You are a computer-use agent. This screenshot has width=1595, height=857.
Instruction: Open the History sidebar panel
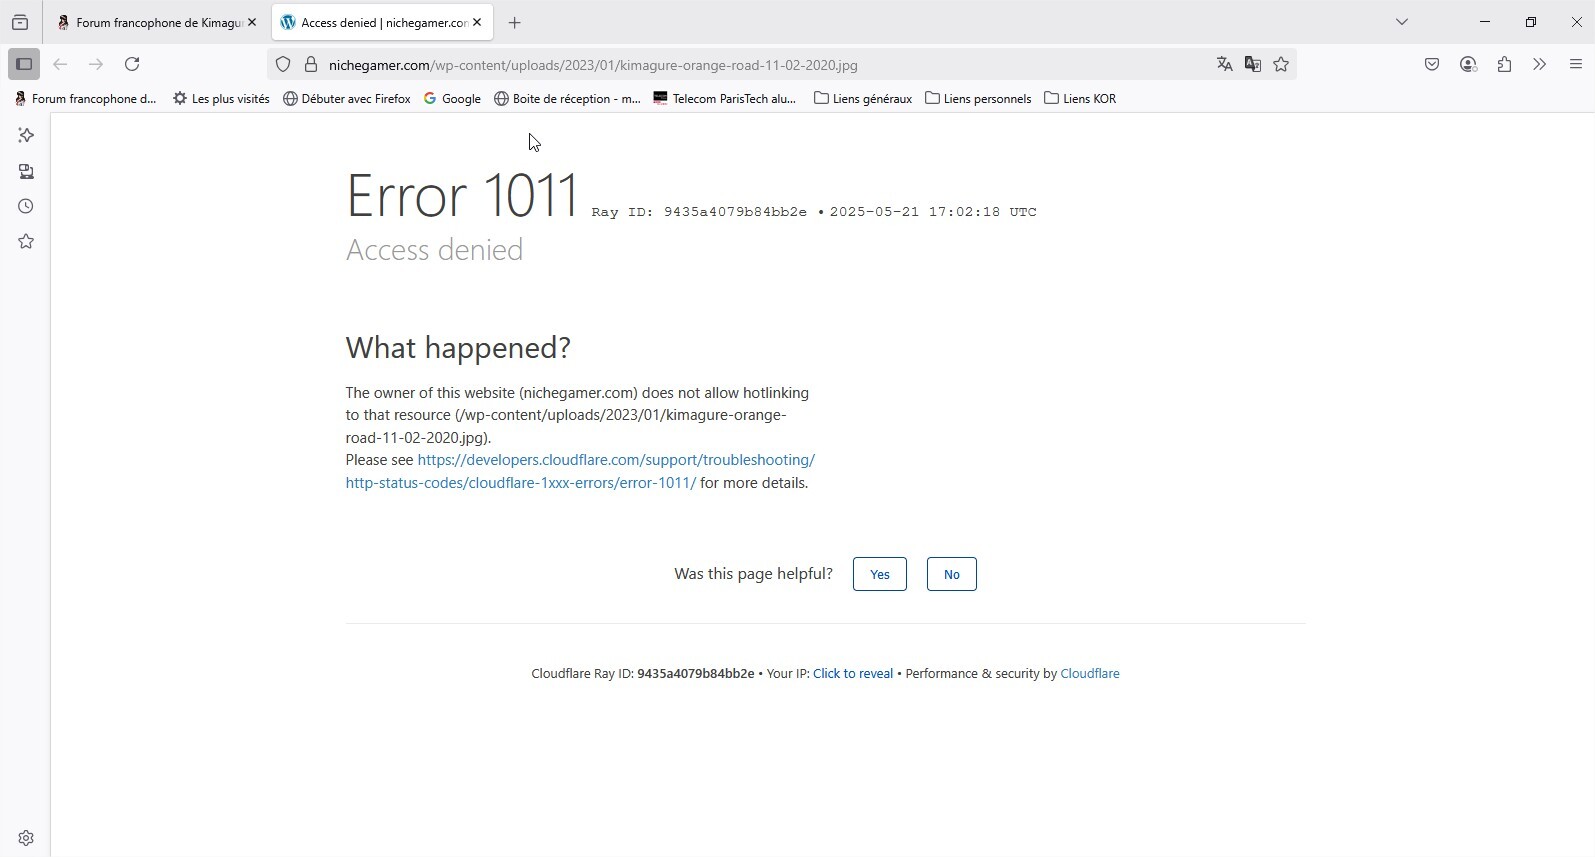(x=26, y=206)
